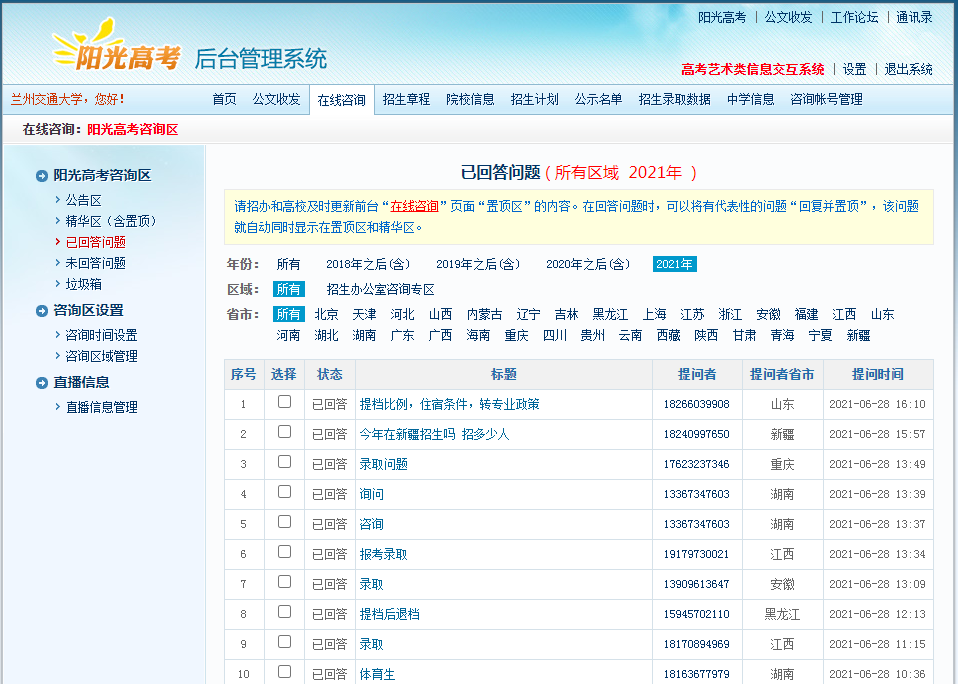Open the 招生计划 navigation tab

coord(534,99)
